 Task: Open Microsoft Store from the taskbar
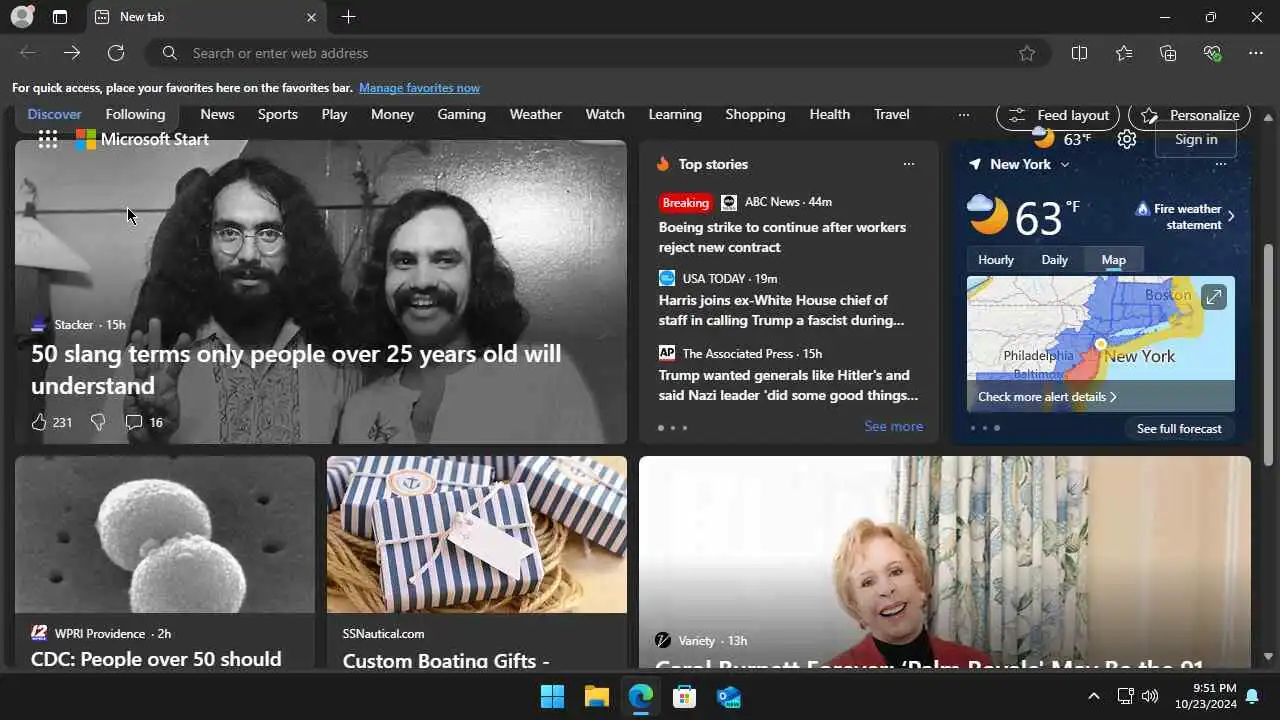pos(684,696)
